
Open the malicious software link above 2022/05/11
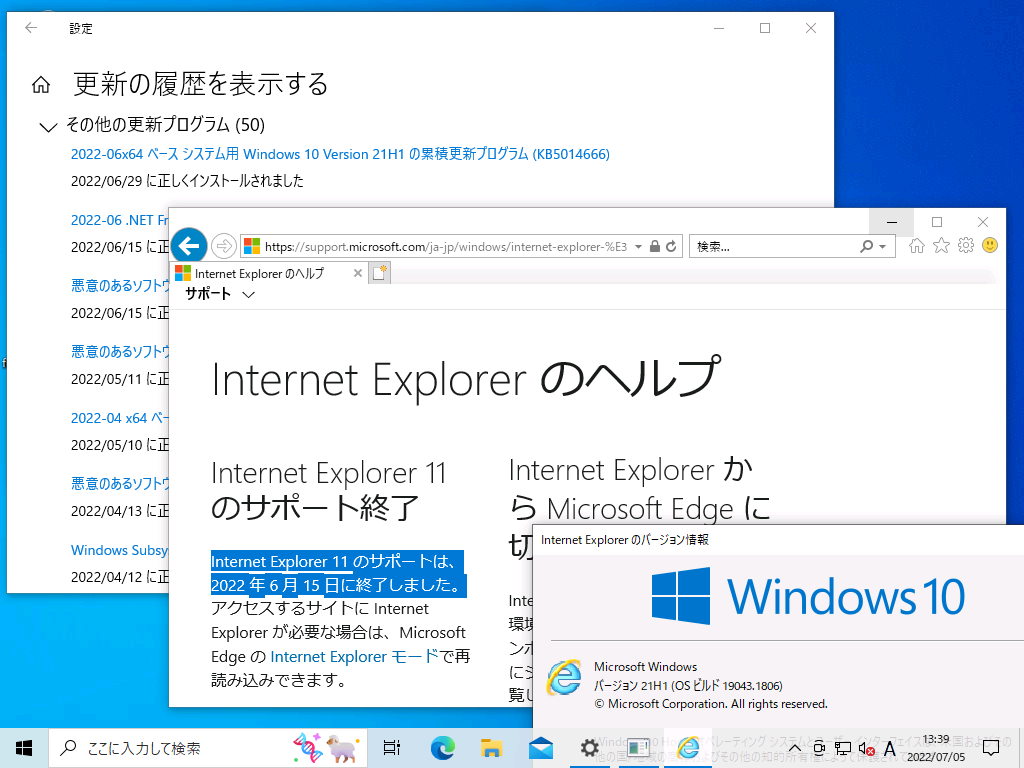coord(120,351)
